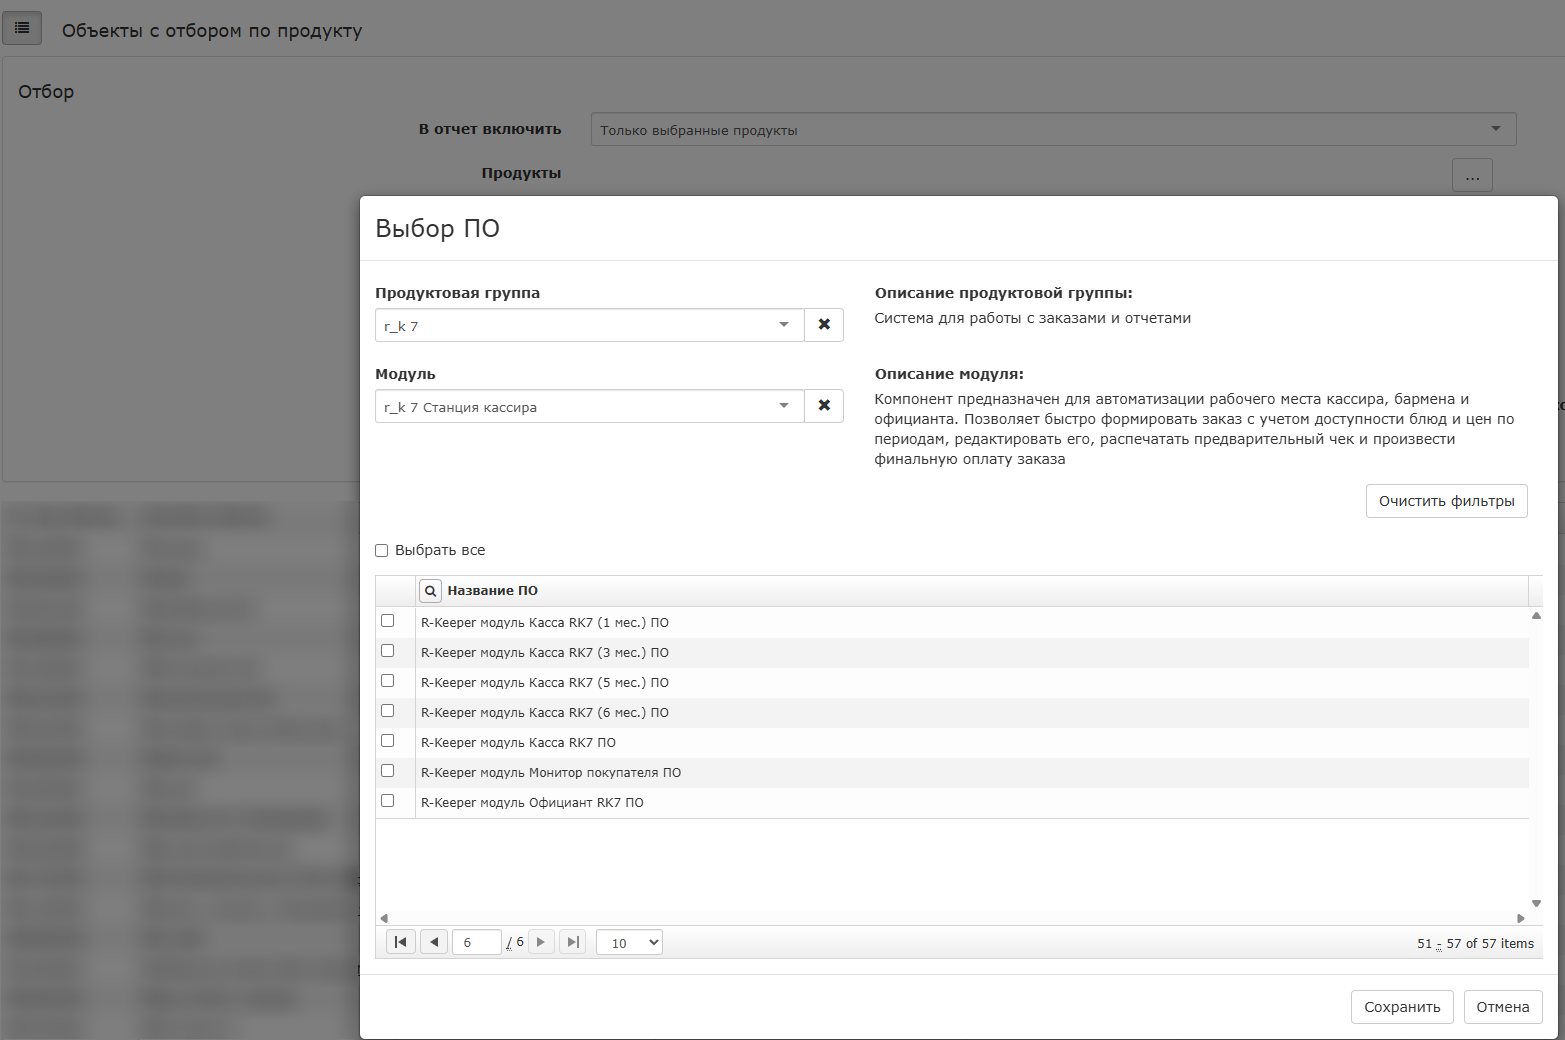
Task: Tick checkbox for Касса RK7 (1 мес.) ПО
Action: tap(388, 621)
